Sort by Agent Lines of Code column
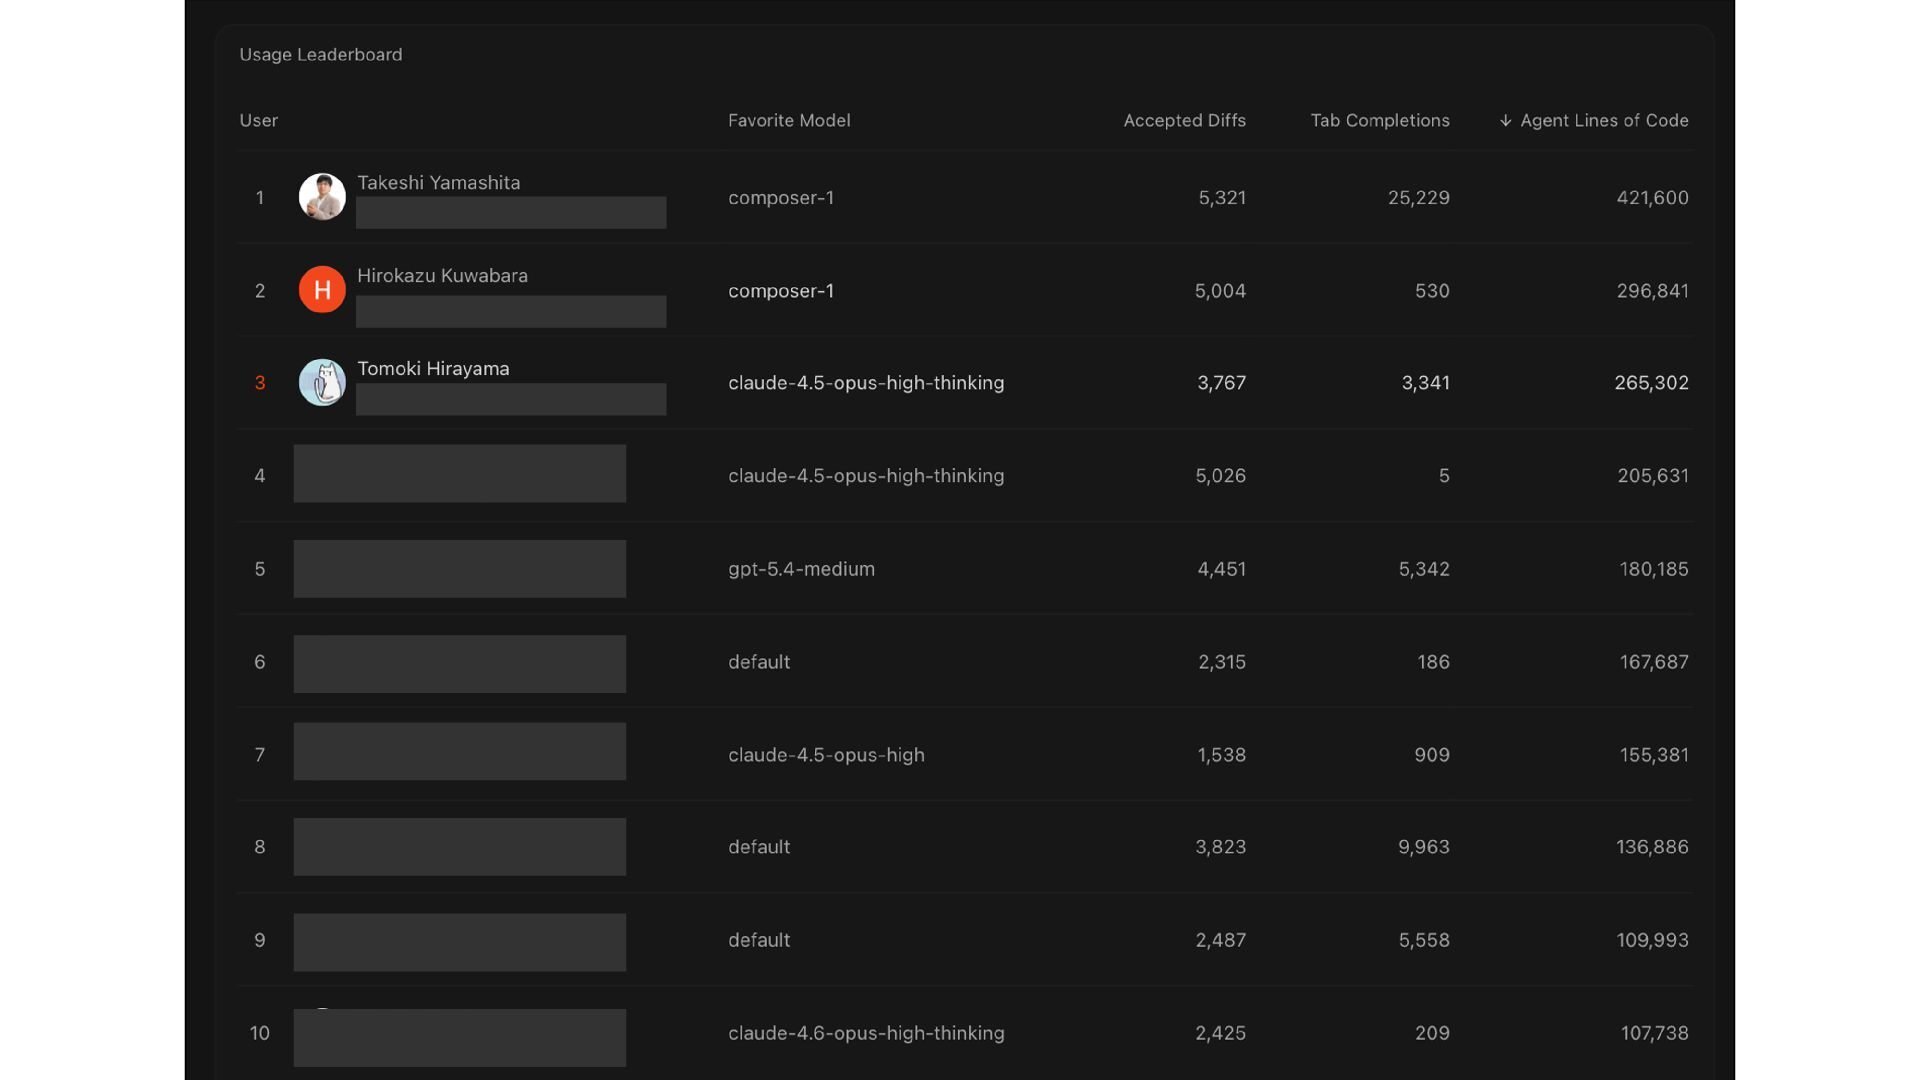The width and height of the screenshot is (1920, 1080). click(x=1604, y=121)
